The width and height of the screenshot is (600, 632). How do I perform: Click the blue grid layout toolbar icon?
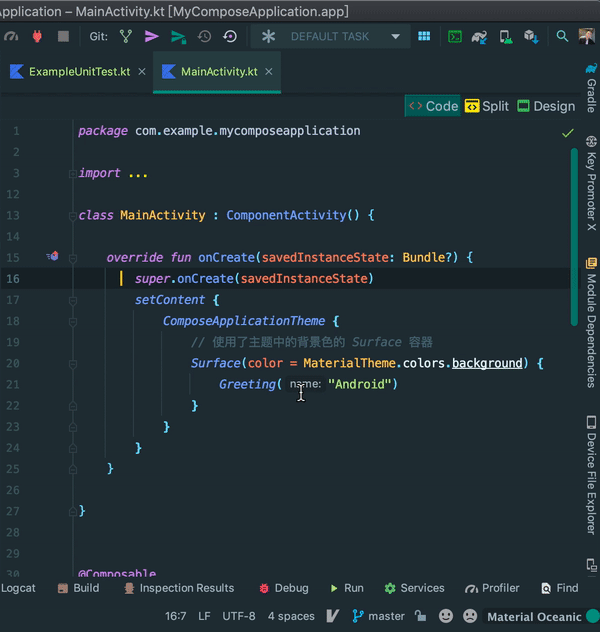424,36
